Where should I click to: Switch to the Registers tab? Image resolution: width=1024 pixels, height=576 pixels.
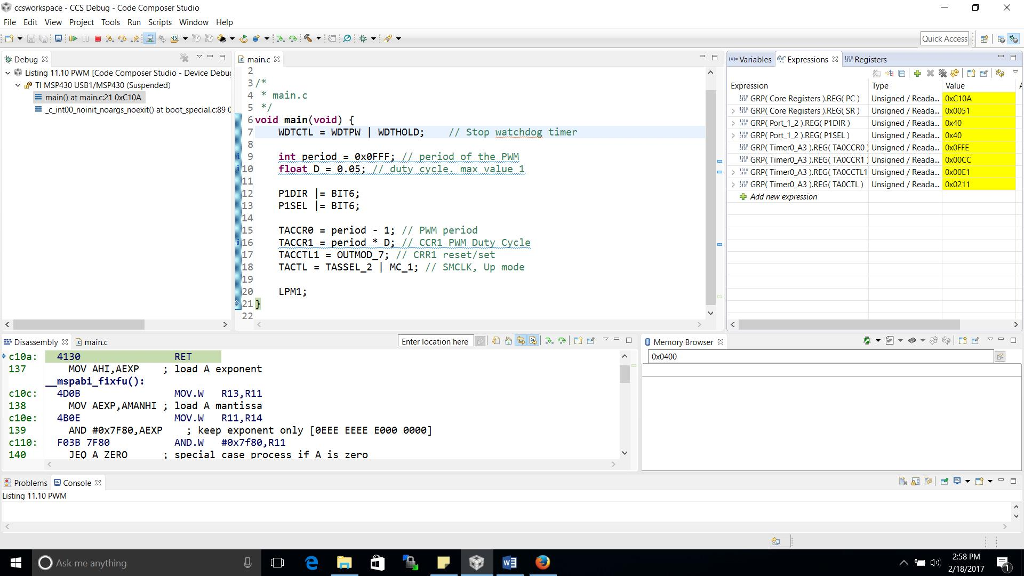(x=866, y=59)
